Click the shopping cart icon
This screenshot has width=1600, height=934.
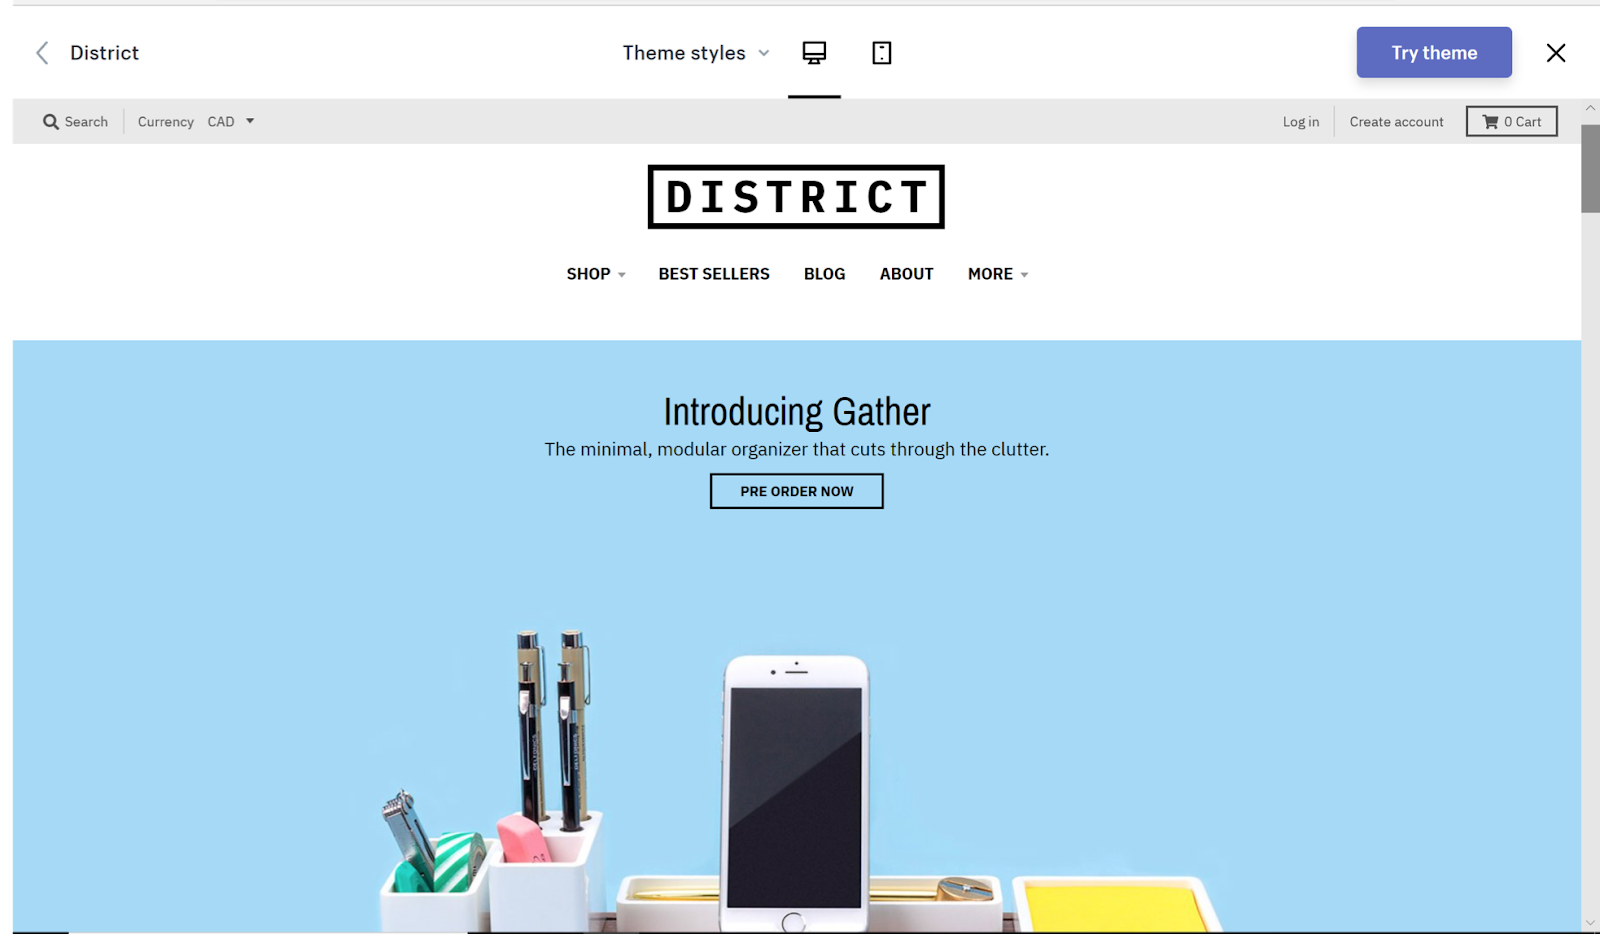[x=1491, y=122]
